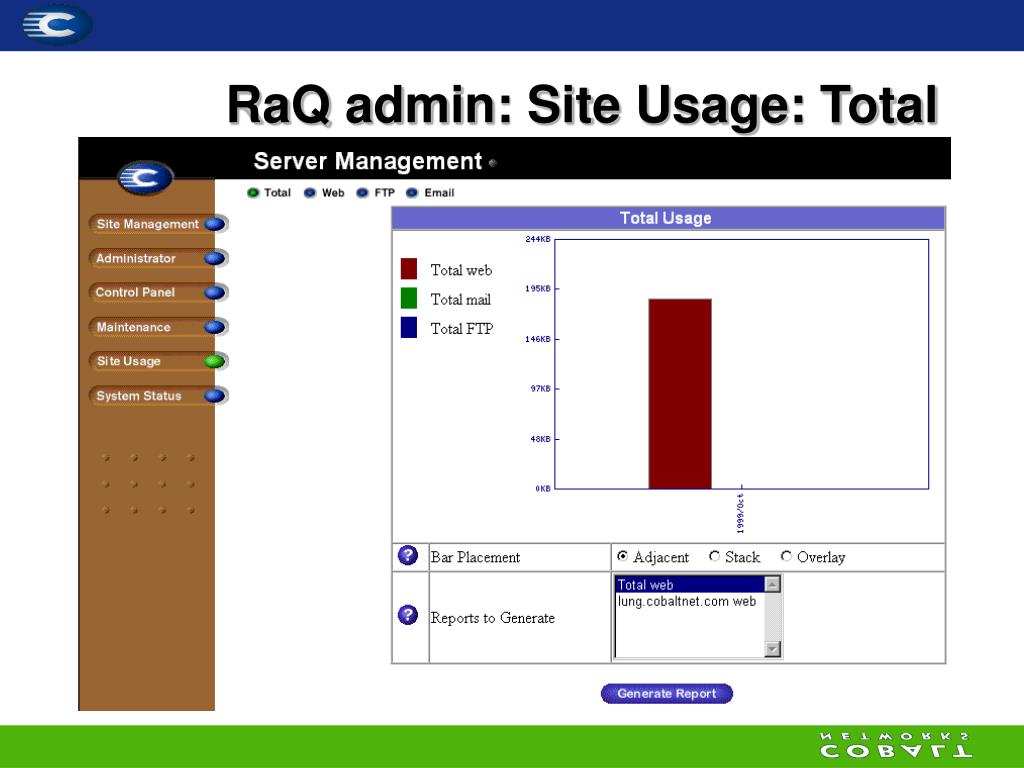Click the Total FTP blue legend swatch
The height and width of the screenshot is (768, 1024).
(409, 327)
